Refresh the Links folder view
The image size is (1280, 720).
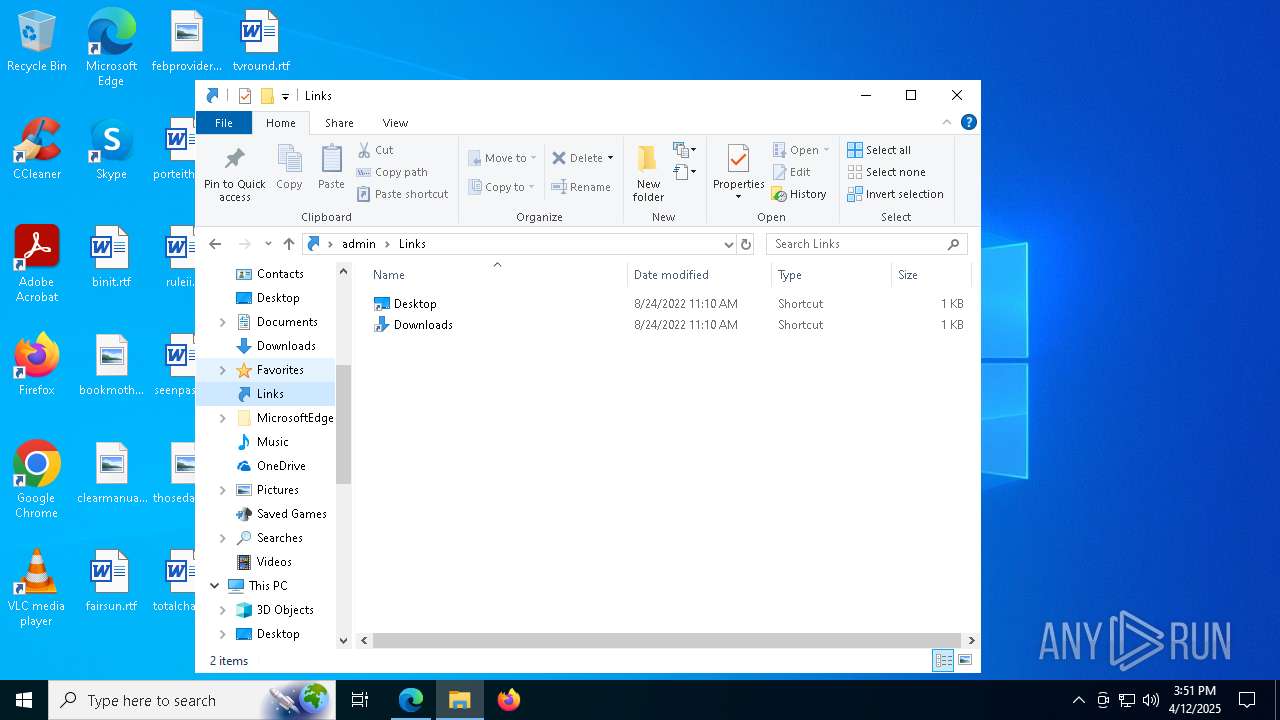(x=746, y=244)
